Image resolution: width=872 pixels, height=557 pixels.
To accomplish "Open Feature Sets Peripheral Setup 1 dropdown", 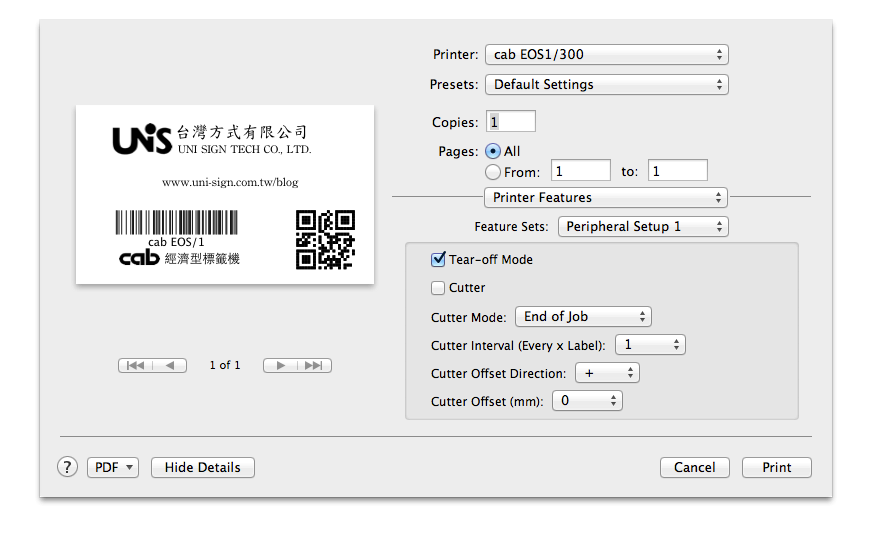I will (x=643, y=227).
